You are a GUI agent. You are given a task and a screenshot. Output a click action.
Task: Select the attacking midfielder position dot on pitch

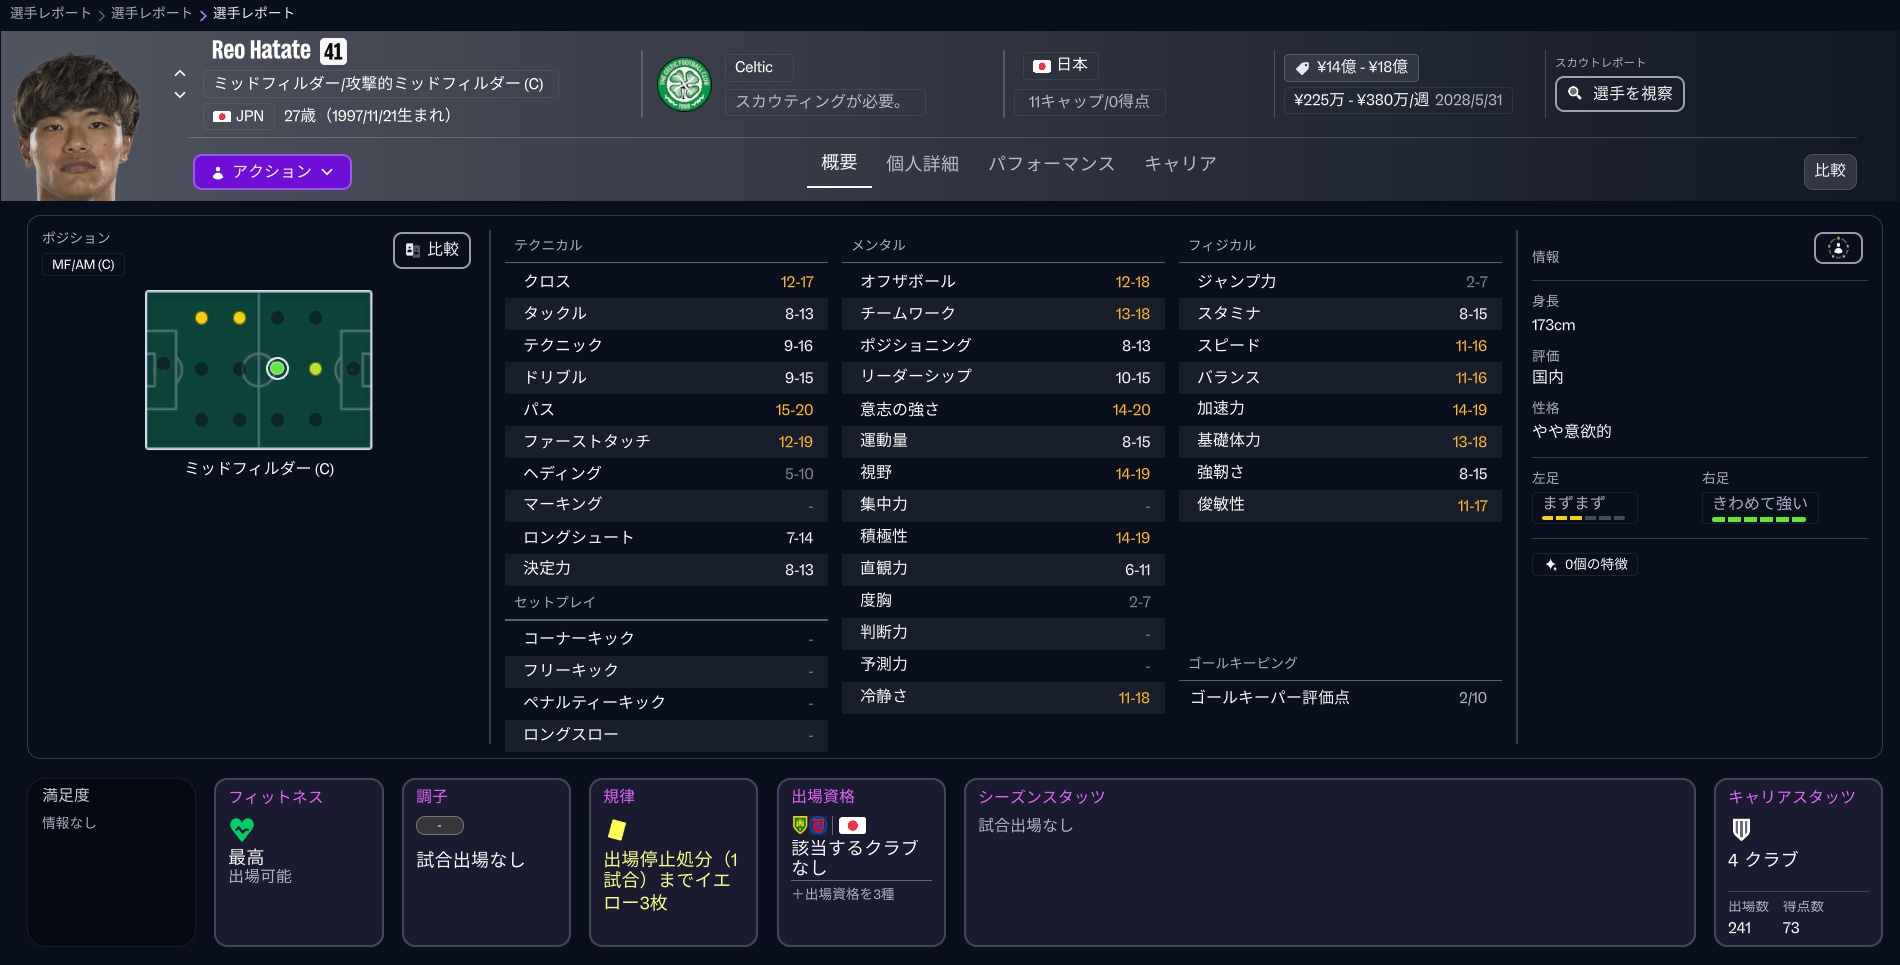316,369
